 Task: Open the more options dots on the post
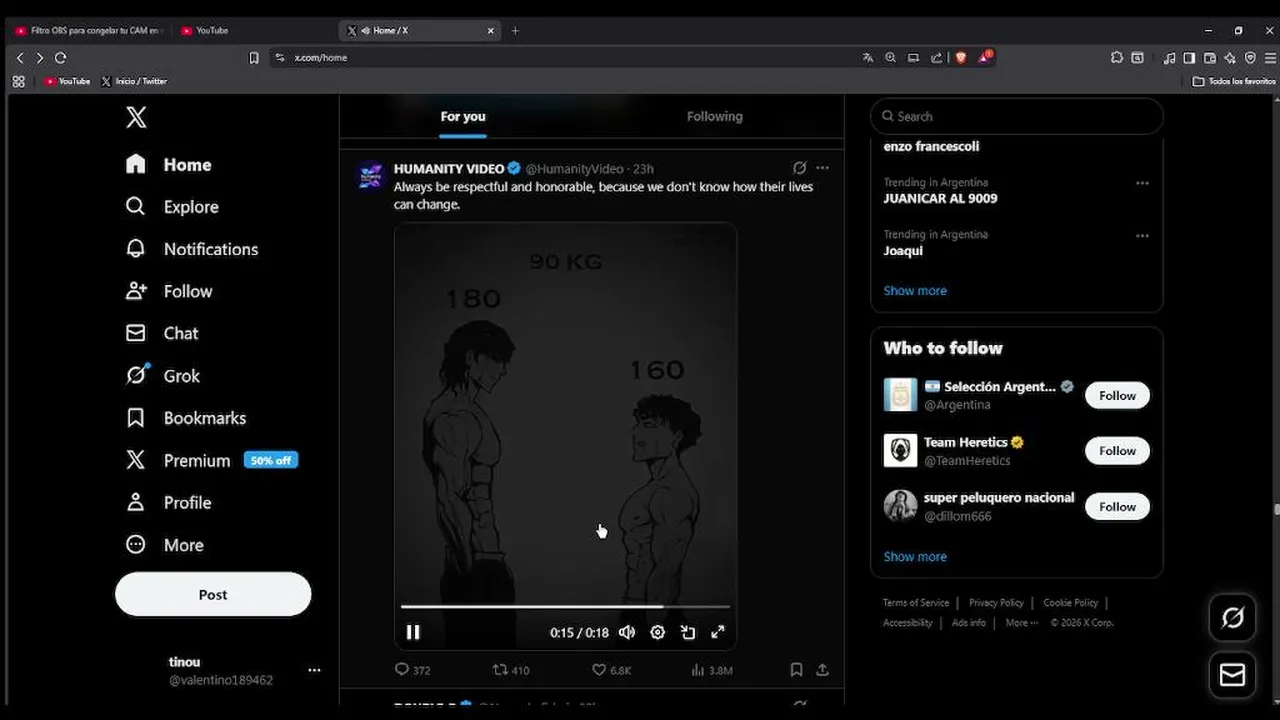click(x=822, y=168)
